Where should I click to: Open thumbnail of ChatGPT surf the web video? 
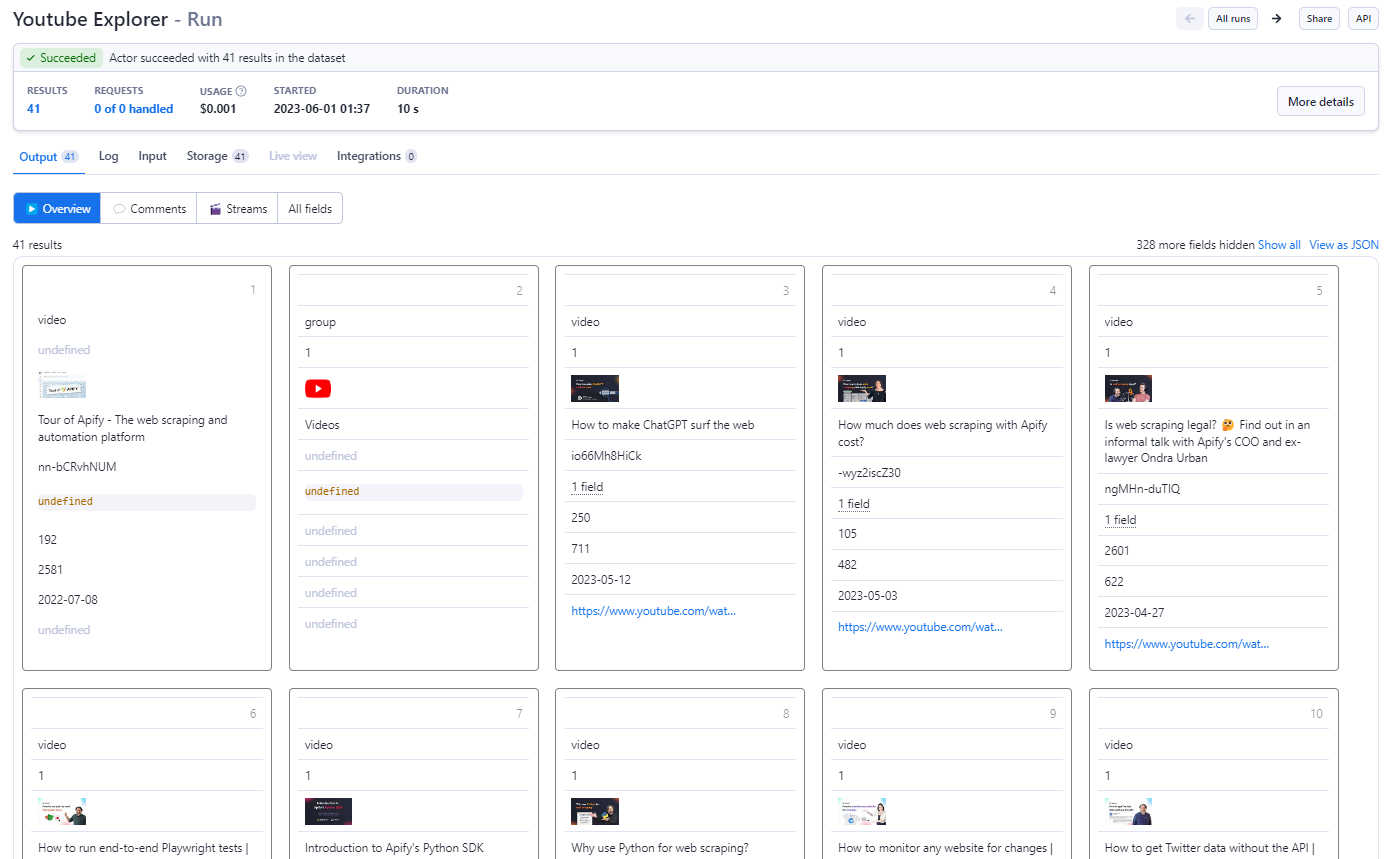tap(595, 388)
